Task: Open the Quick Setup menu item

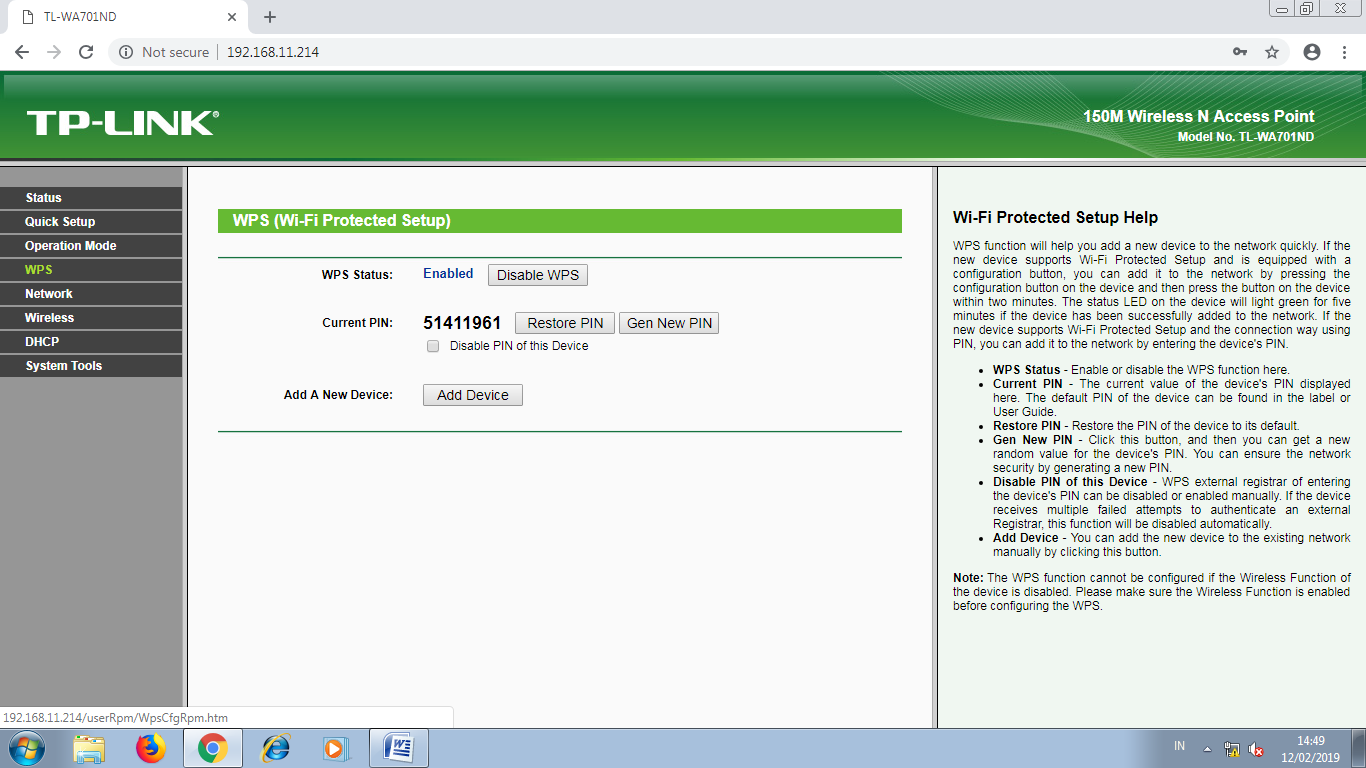Action: pos(91,222)
